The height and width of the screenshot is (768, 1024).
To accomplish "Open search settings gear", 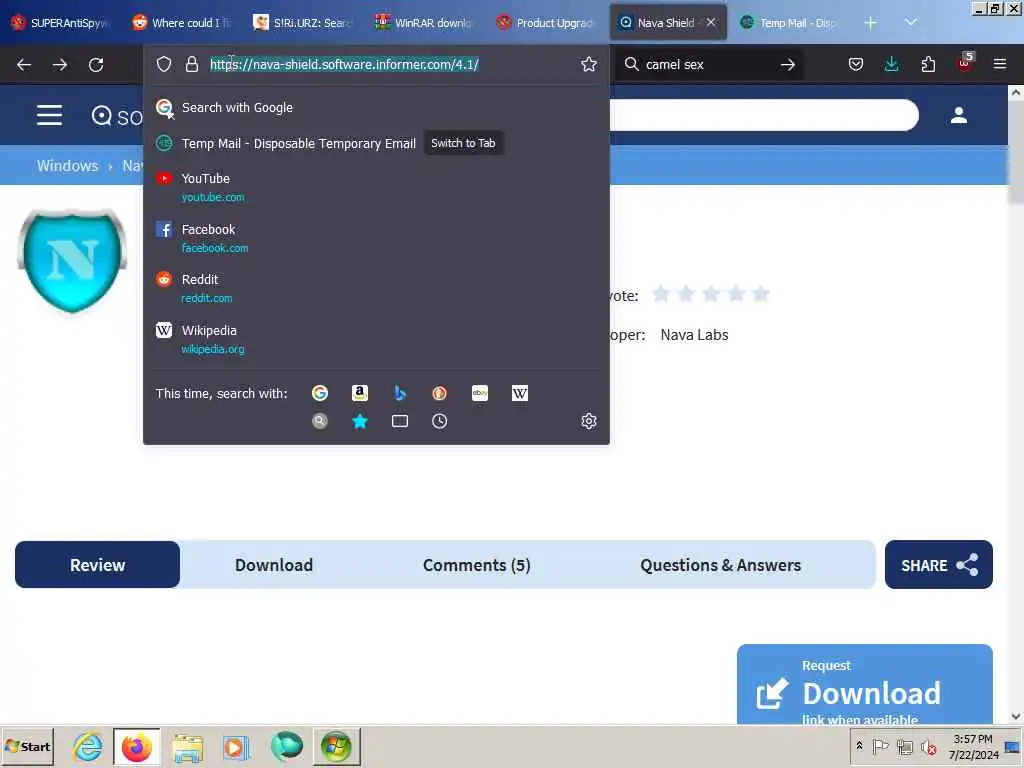I will tap(588, 421).
